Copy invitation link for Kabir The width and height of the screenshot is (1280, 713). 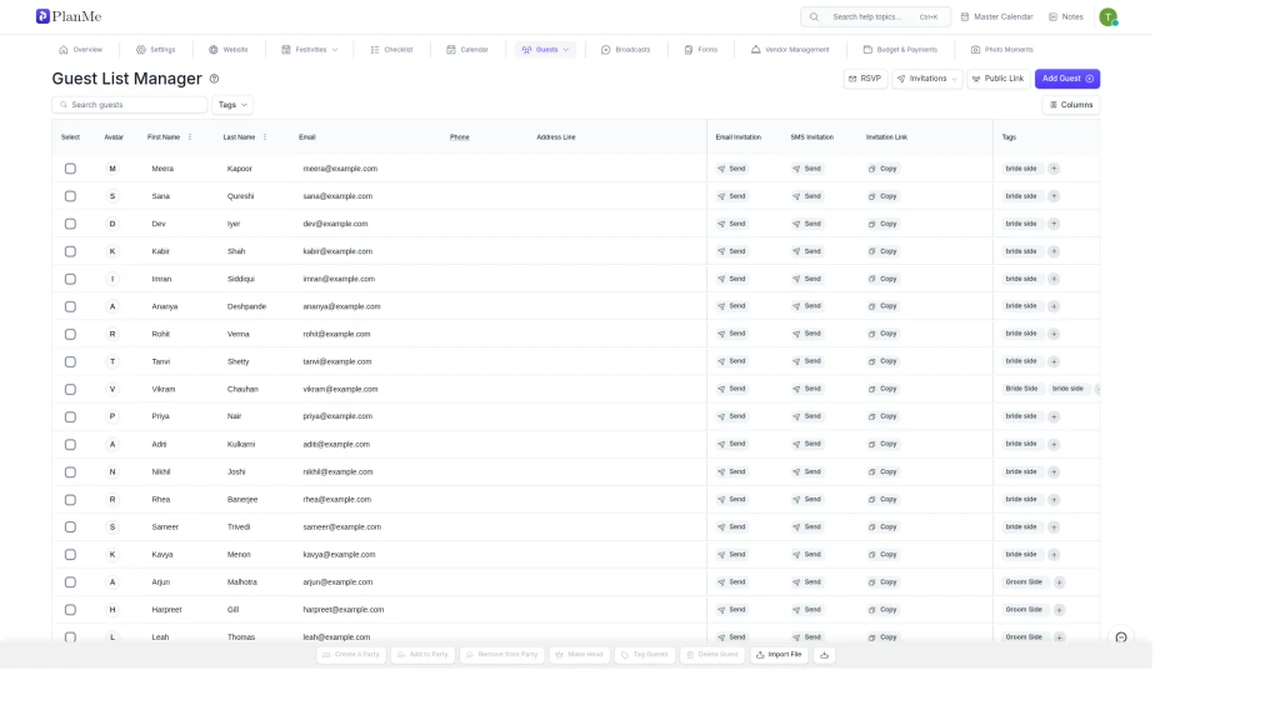(883, 251)
